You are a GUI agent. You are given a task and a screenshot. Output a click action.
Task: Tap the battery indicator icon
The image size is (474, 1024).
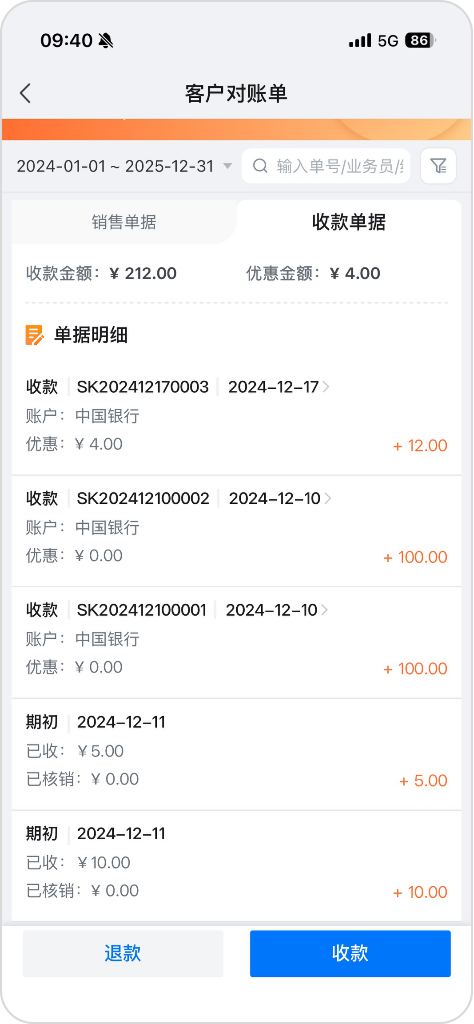pyautogui.click(x=419, y=40)
